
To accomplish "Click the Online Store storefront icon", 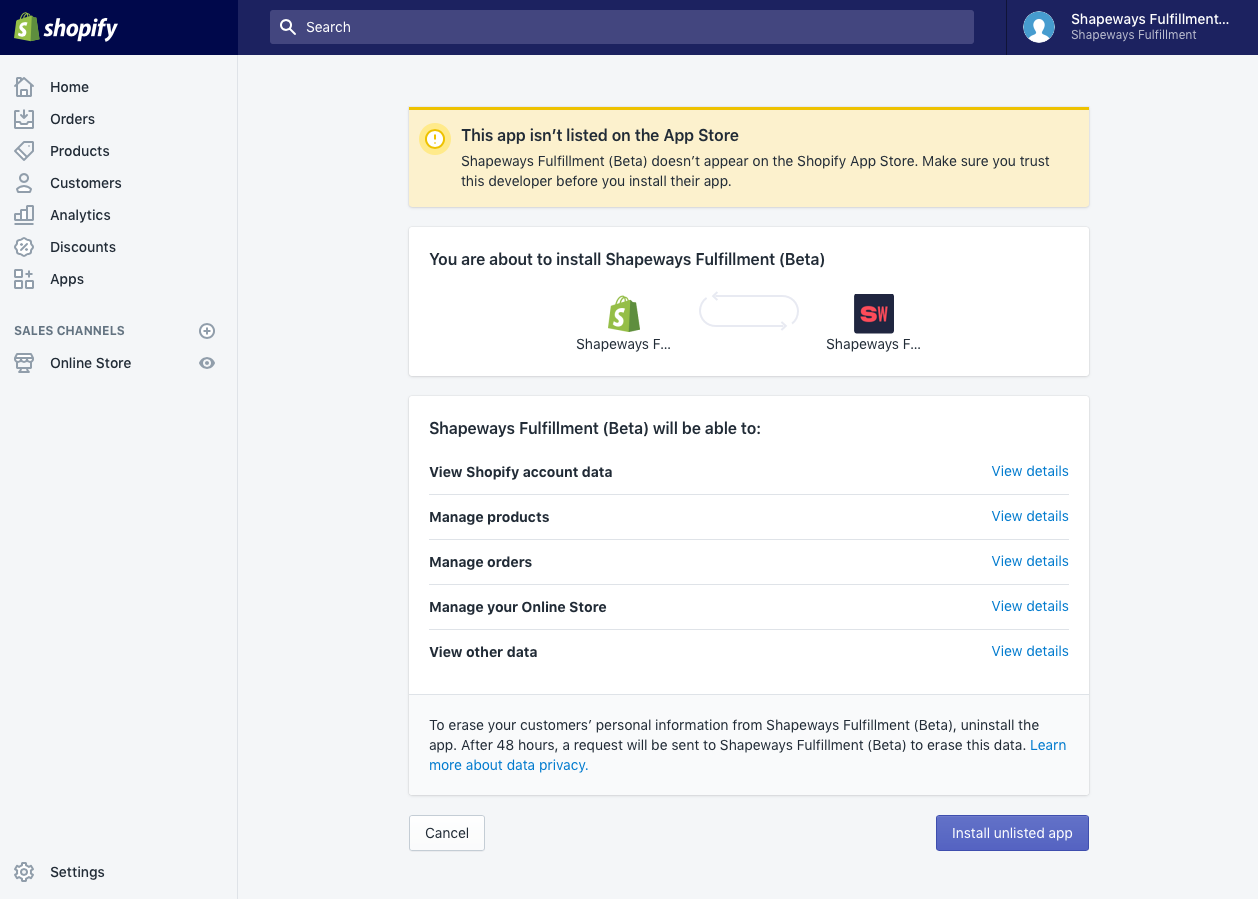I will pos(24,363).
